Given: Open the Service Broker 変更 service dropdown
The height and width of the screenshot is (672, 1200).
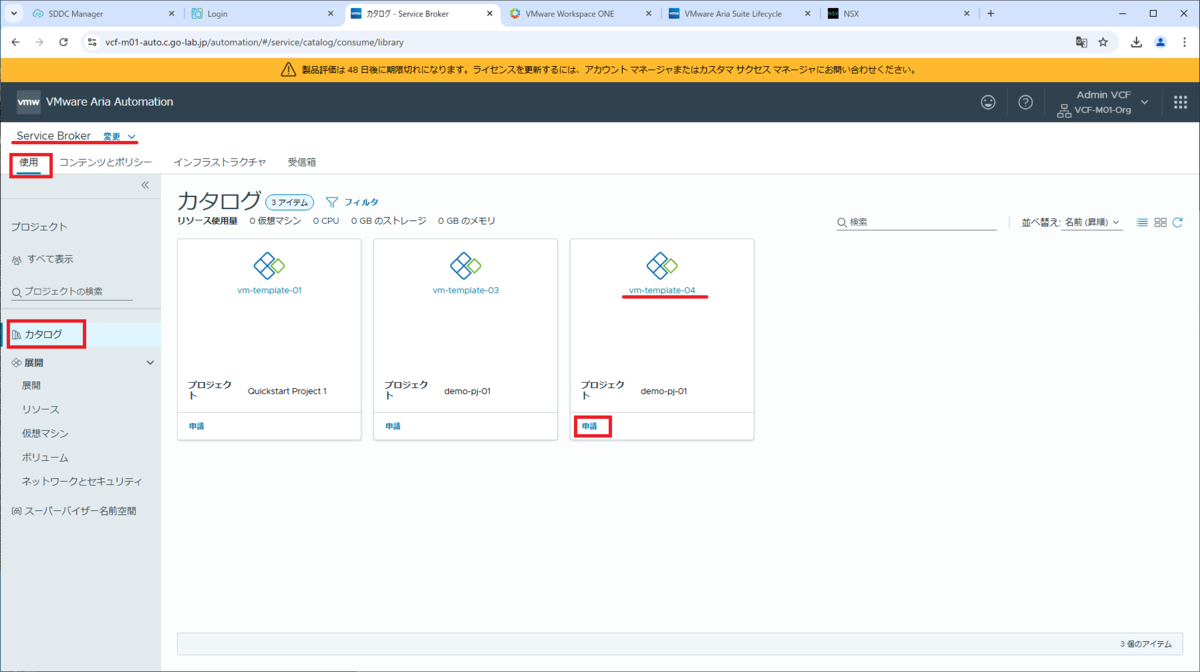Looking at the screenshot, I should click(x=120, y=137).
